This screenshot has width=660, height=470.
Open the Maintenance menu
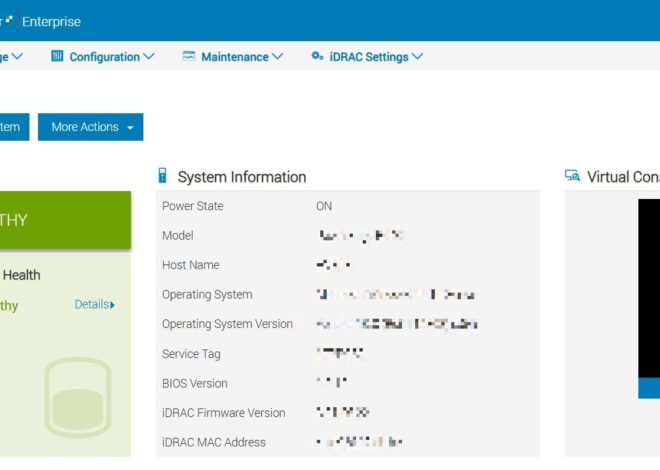233,56
